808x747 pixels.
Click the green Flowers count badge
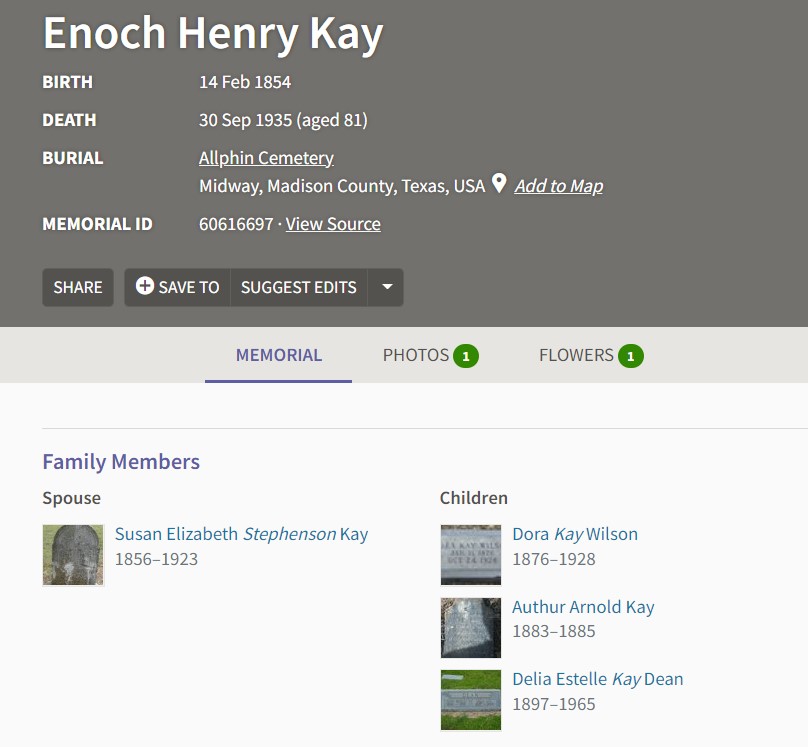coord(631,356)
